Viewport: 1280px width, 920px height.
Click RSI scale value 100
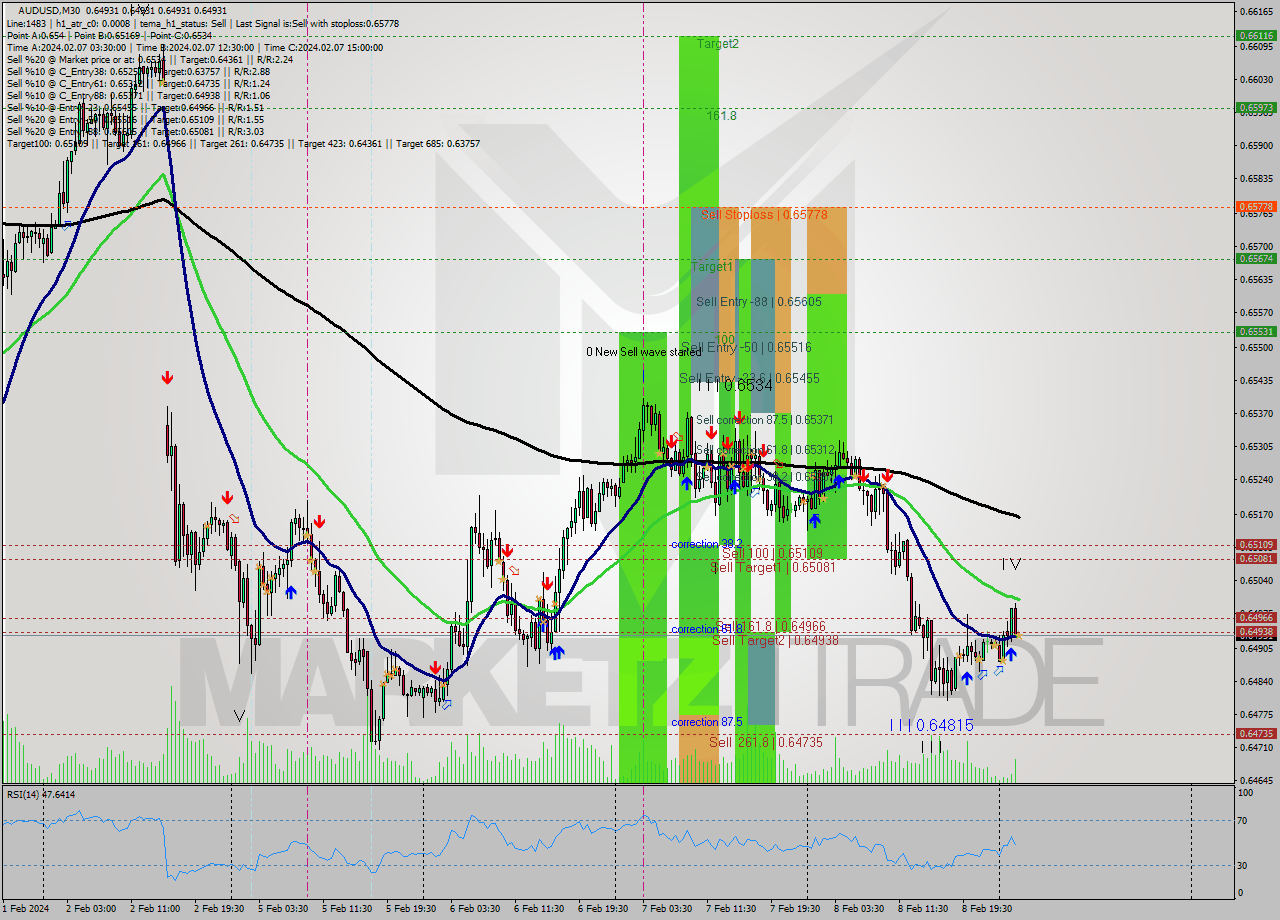point(1245,792)
